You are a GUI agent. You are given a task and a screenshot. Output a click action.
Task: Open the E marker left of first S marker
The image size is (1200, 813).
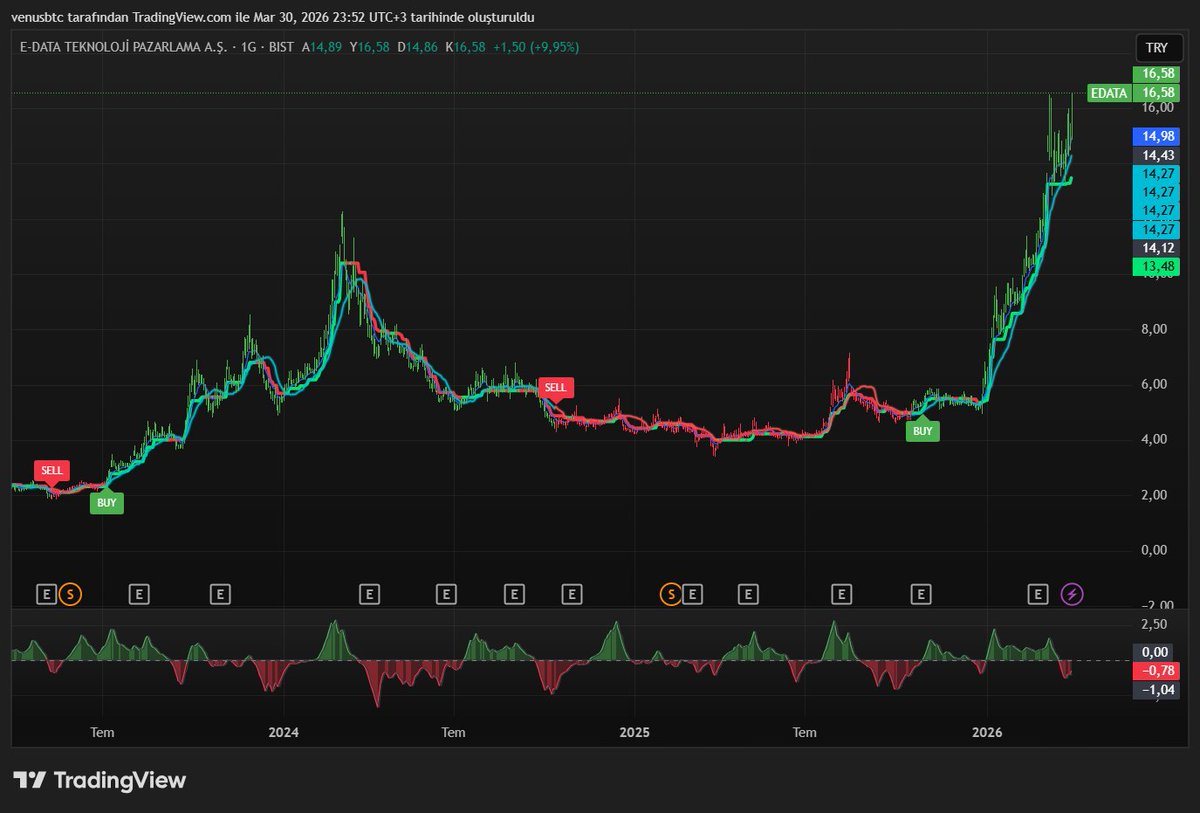(46, 594)
